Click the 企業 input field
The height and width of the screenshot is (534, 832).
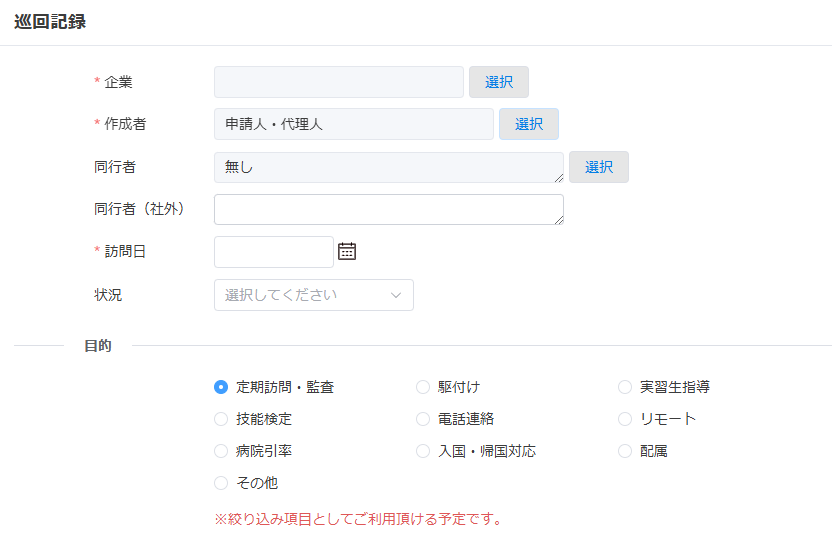(339, 82)
